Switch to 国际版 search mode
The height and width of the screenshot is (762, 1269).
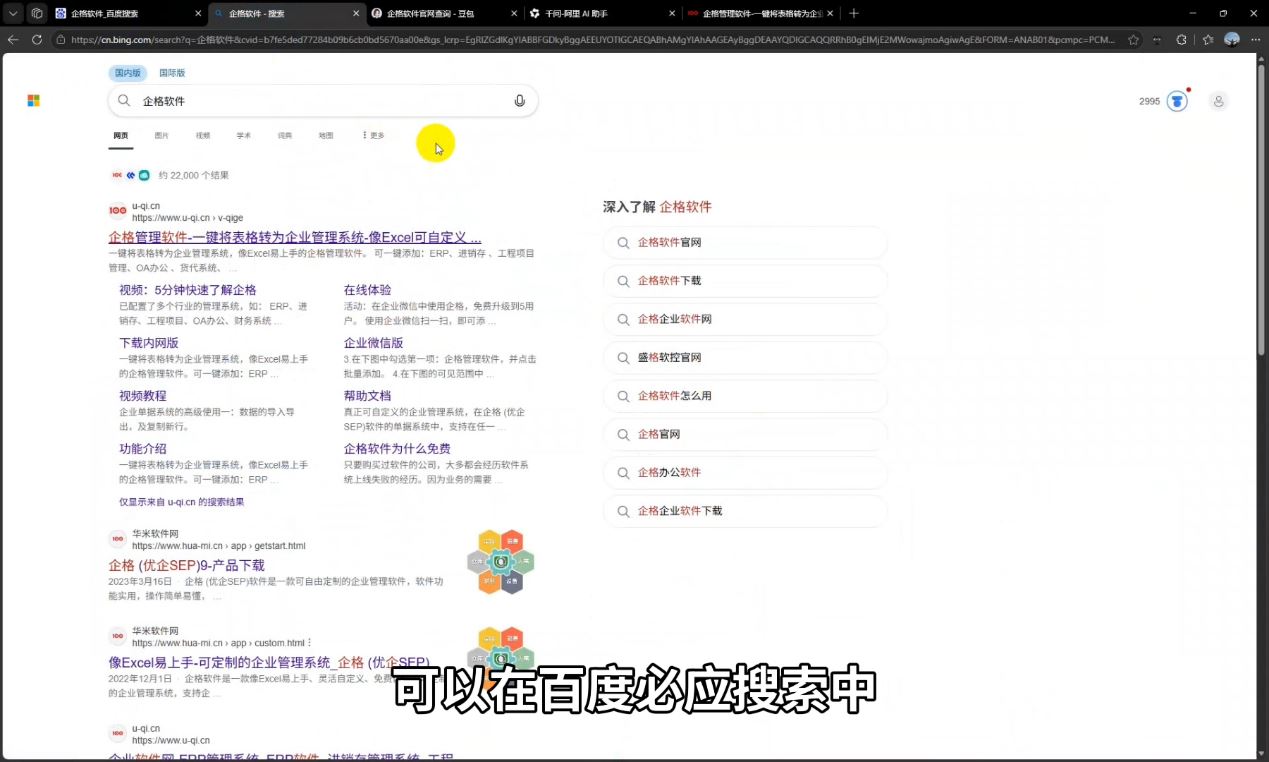(172, 73)
